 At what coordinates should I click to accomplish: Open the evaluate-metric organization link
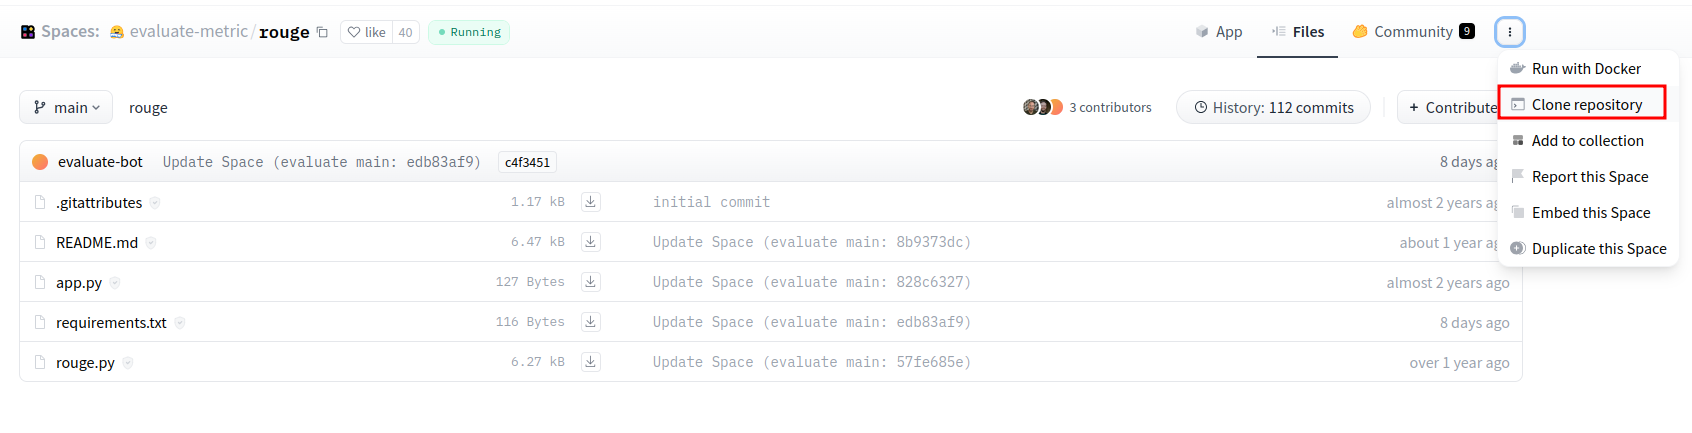pyautogui.click(x=188, y=32)
